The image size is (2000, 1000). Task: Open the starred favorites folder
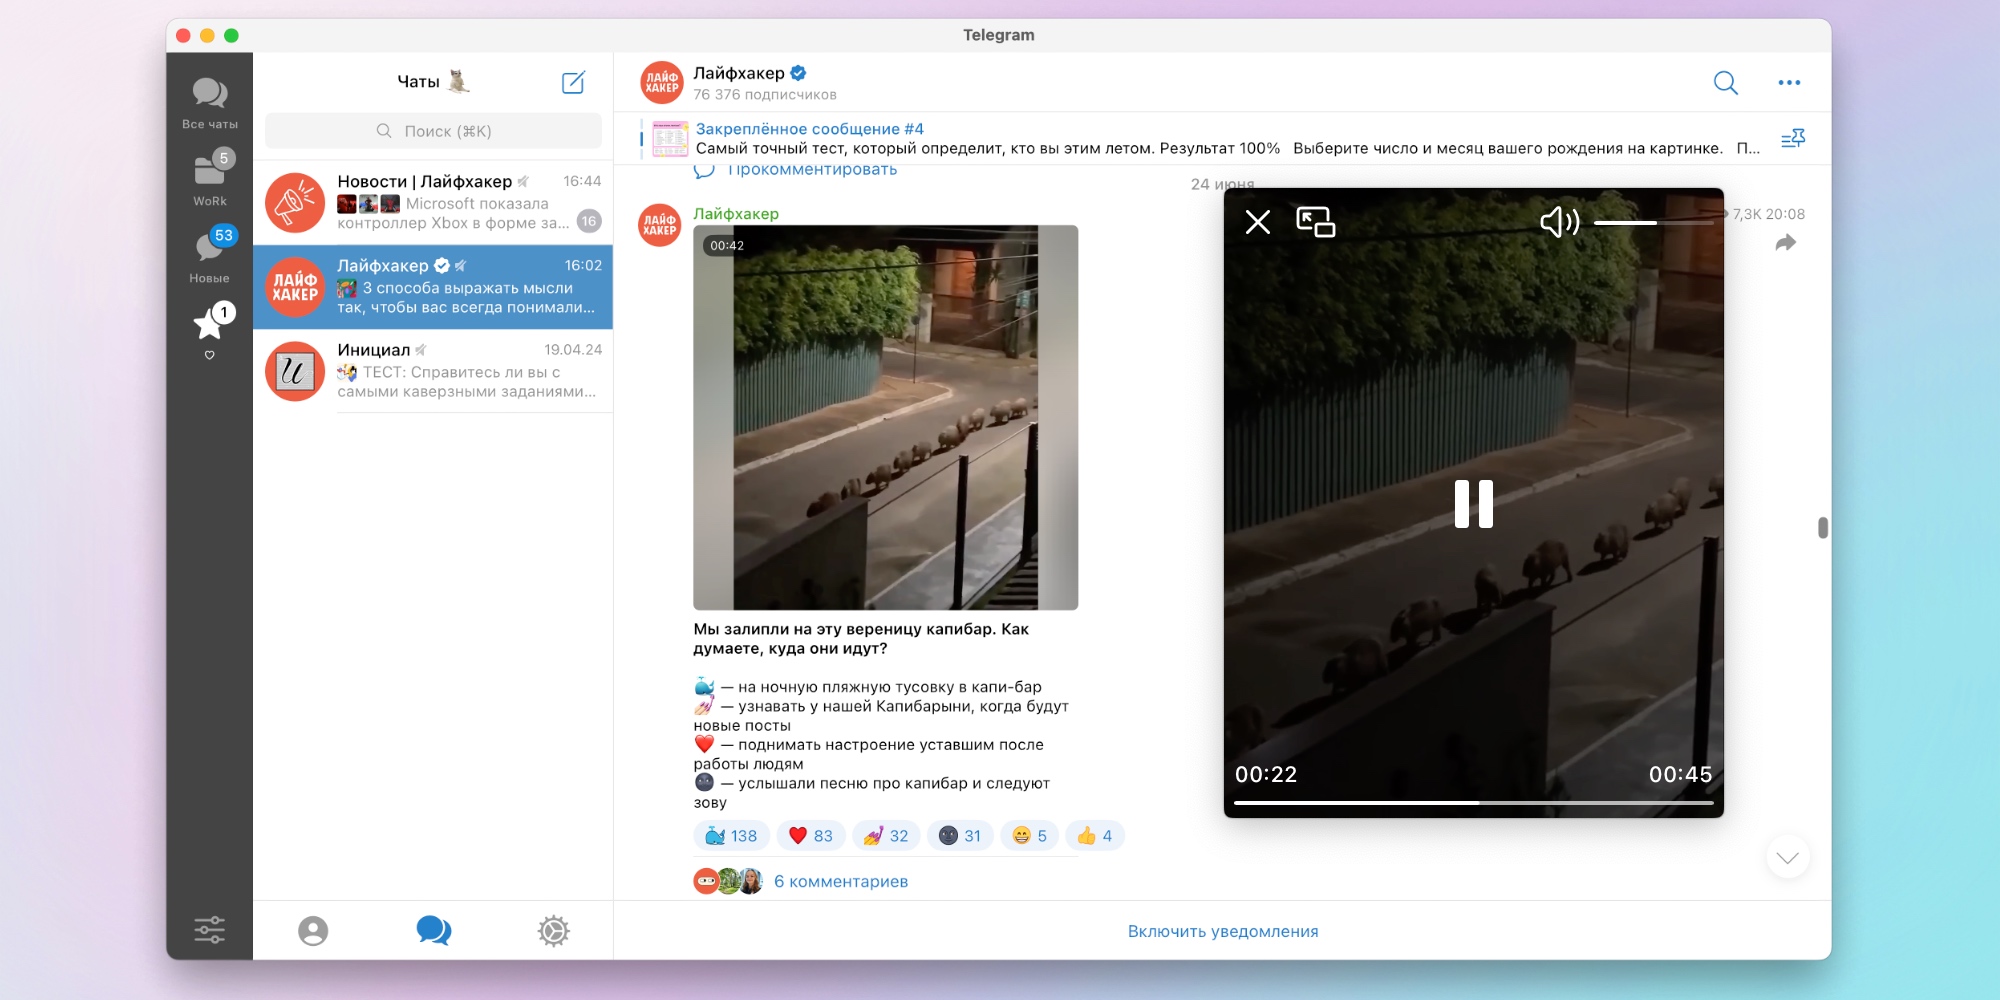coord(209,331)
